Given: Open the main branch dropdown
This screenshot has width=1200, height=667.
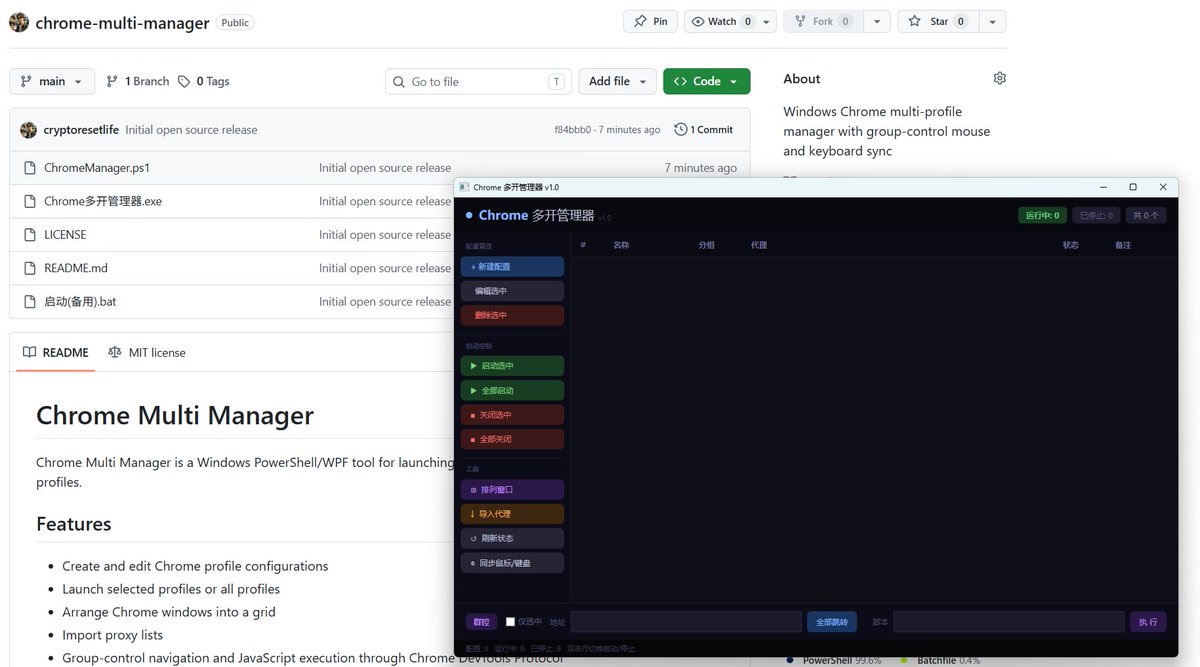Looking at the screenshot, I should point(52,81).
